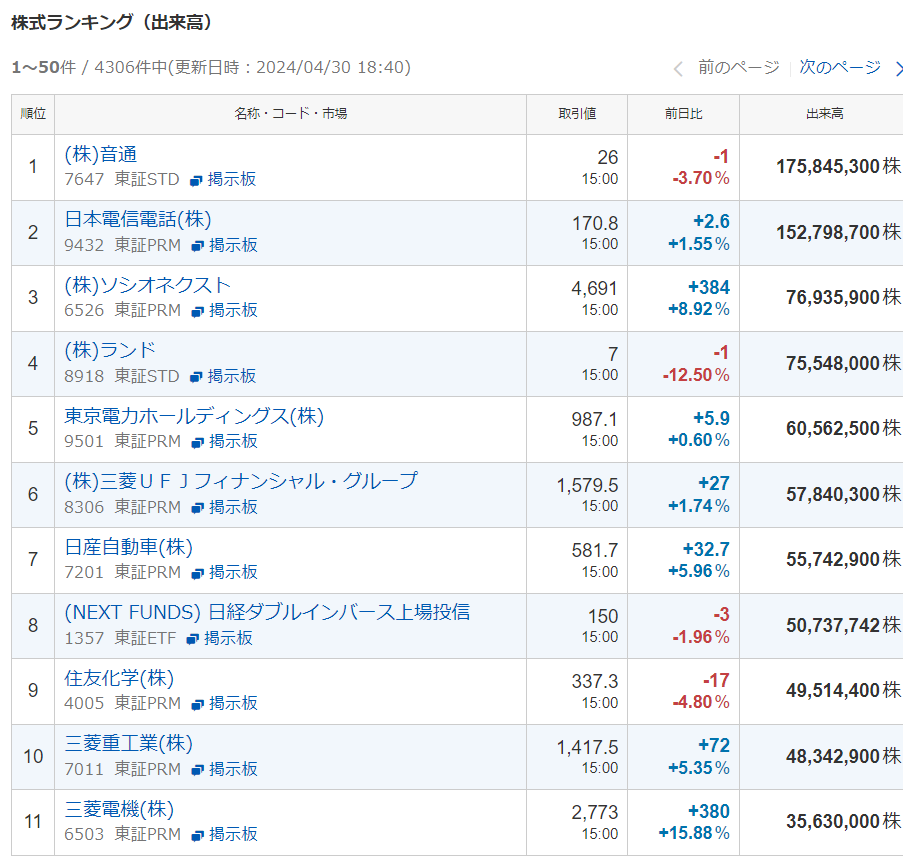Open the 掲示板 board icon for 日産自動車

coord(198,573)
